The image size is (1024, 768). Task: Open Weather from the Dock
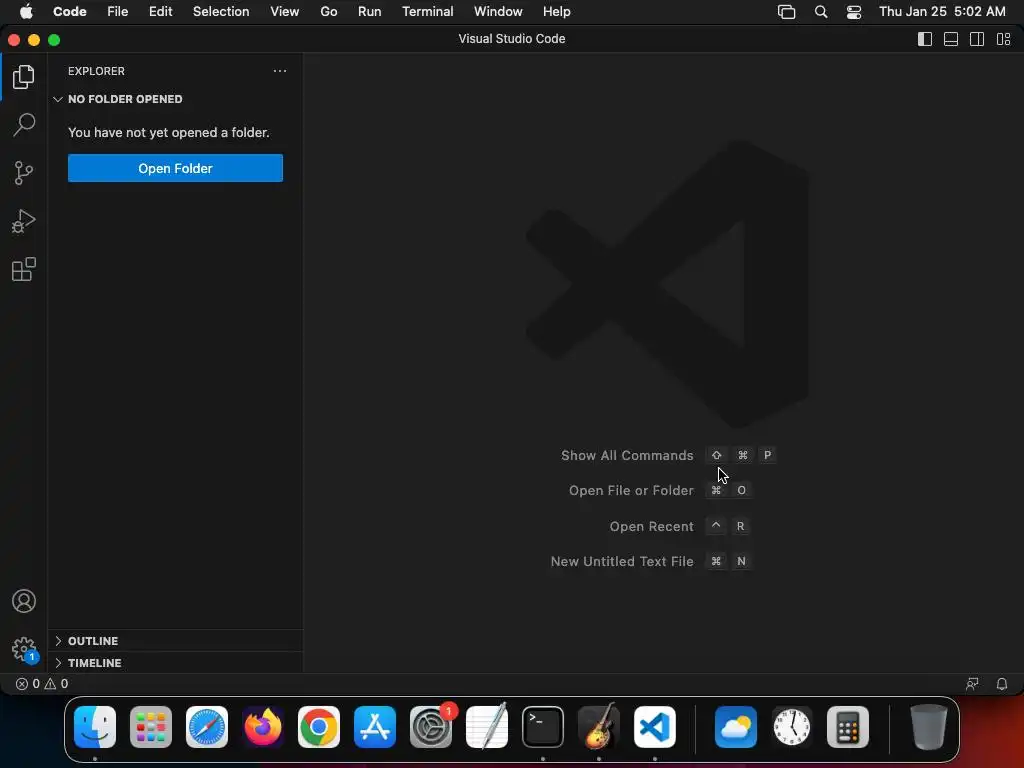click(x=736, y=727)
